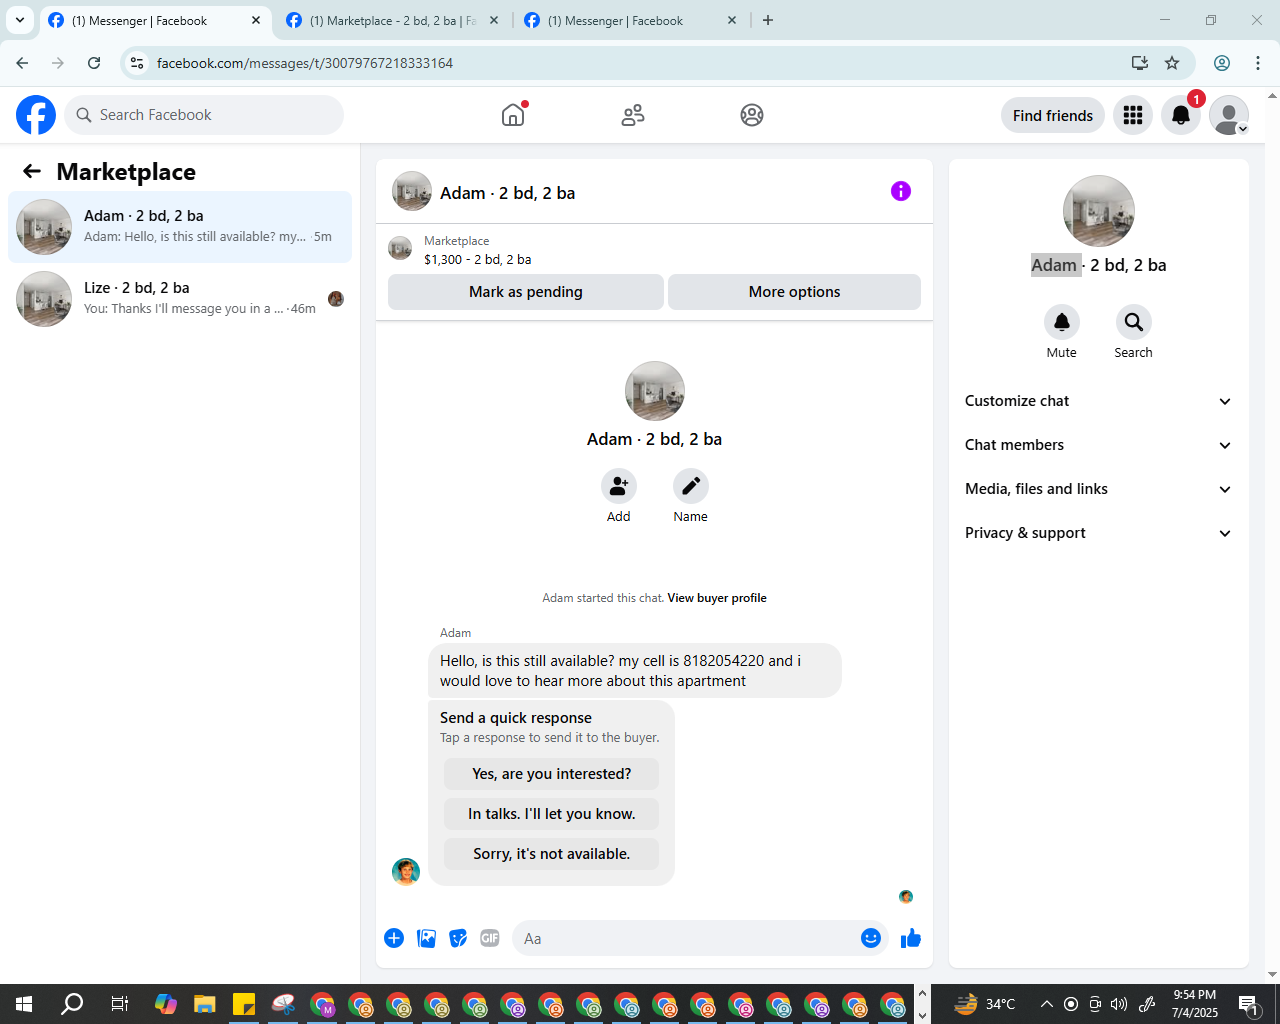The image size is (1280, 1024).
Task: Open Adam conversation in list
Action: [180, 227]
